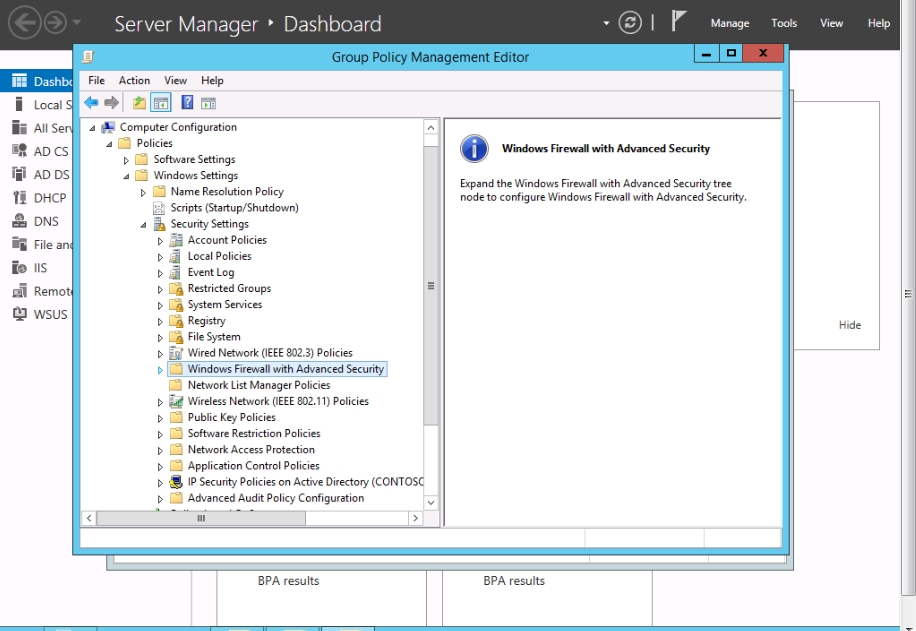Click the blue Help icon in the toolbar
The height and width of the screenshot is (631, 916).
pyautogui.click(x=187, y=103)
